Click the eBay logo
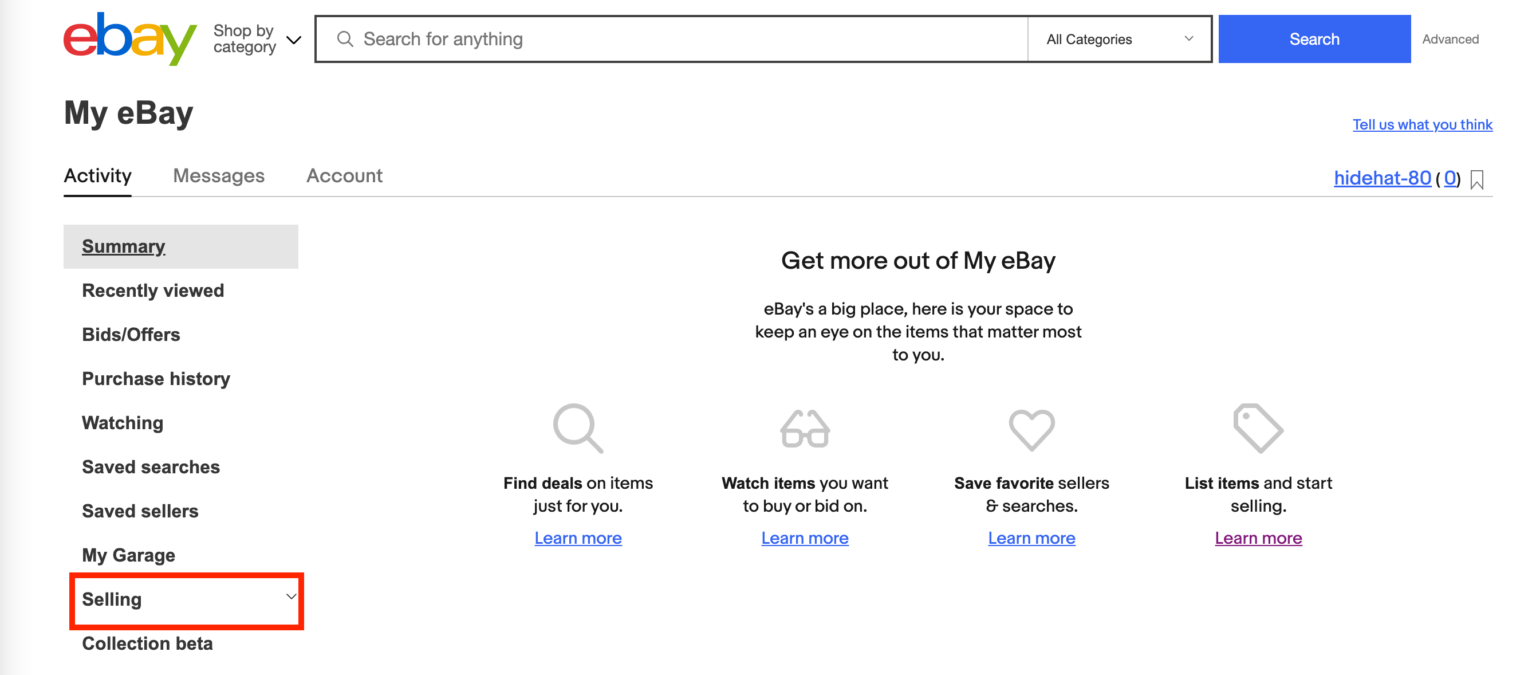 coord(128,39)
